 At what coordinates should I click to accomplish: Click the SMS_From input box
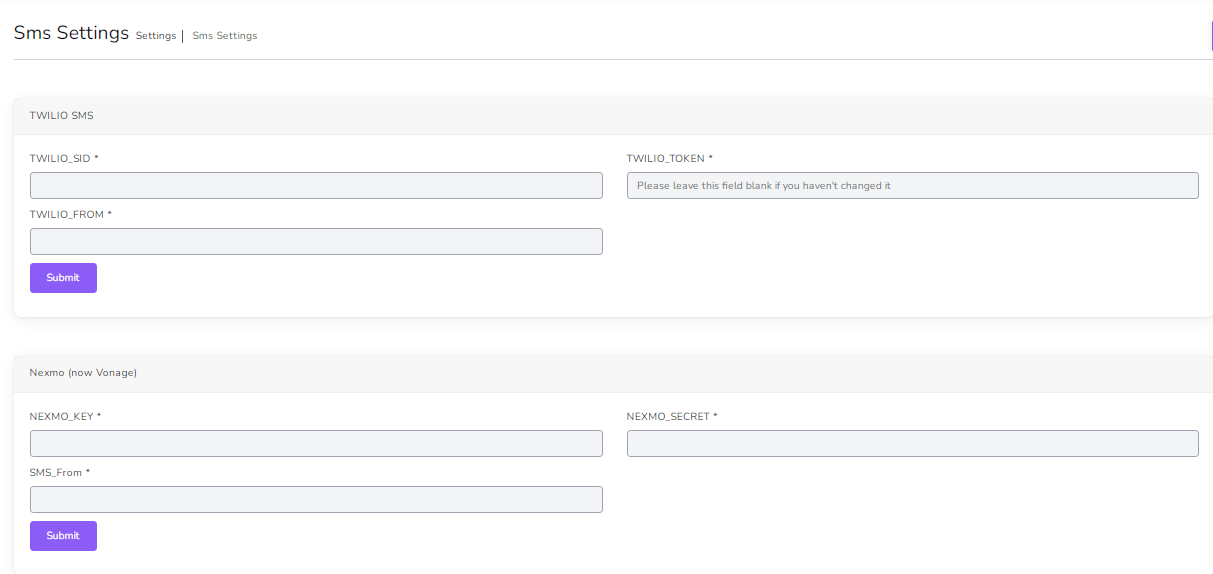316,499
